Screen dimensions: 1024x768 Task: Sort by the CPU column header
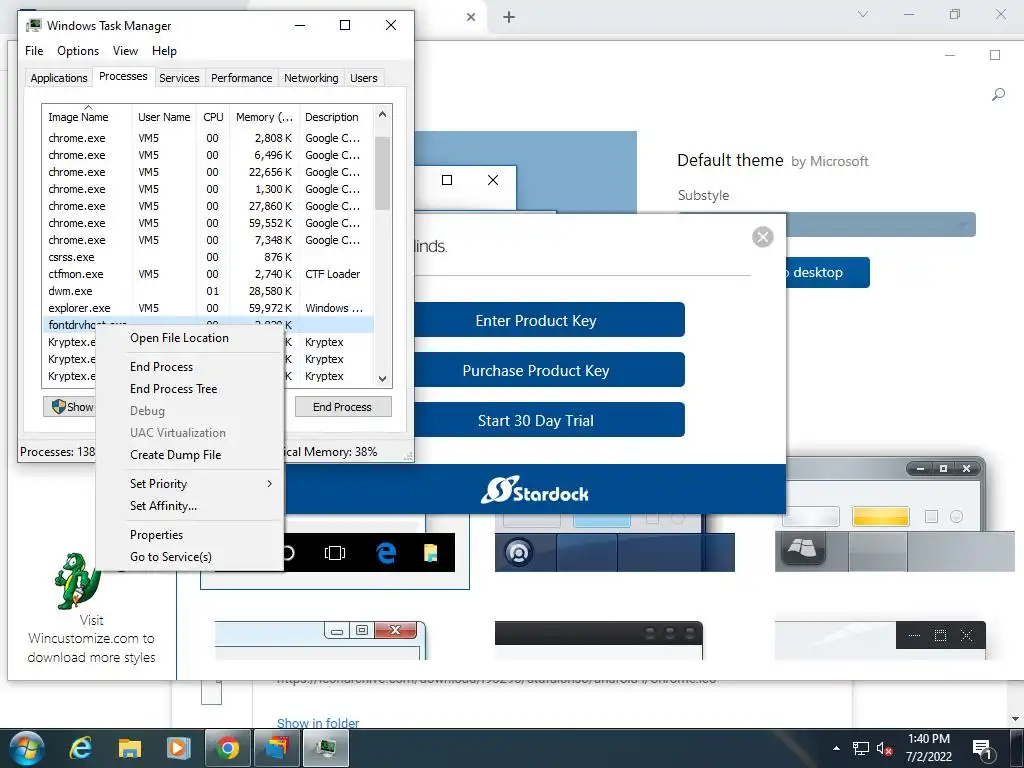pyautogui.click(x=214, y=117)
